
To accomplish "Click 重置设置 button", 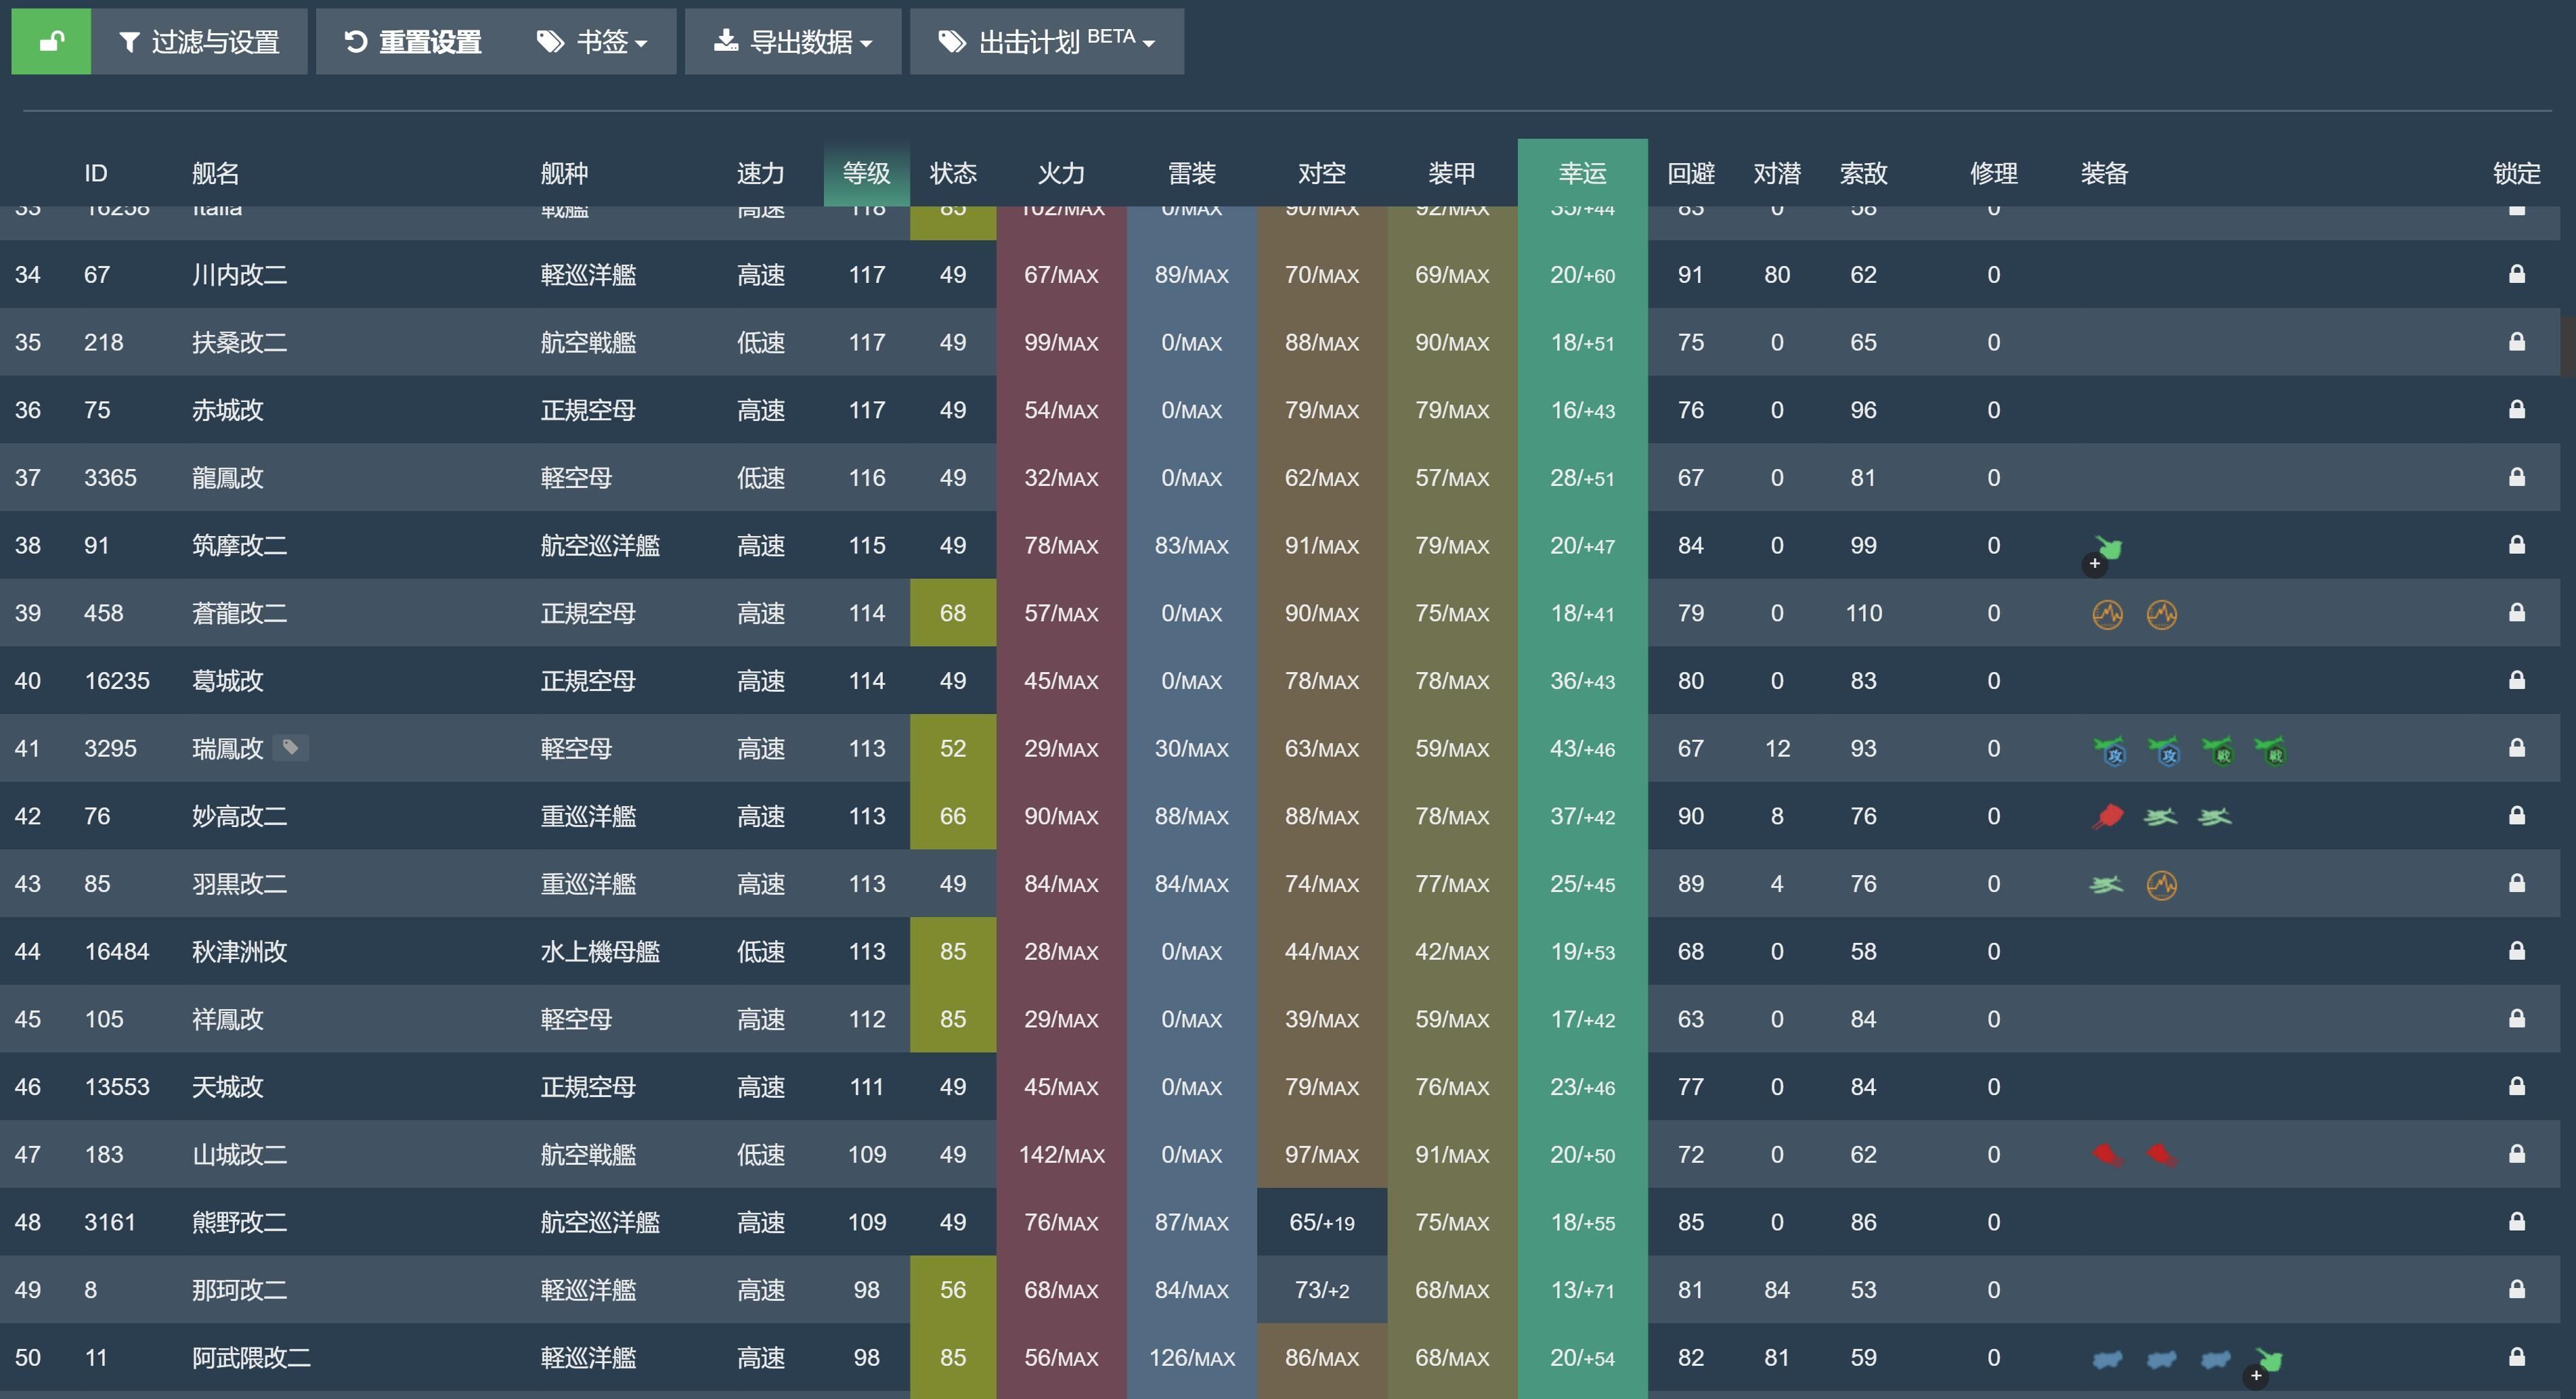I will pyautogui.click(x=413, y=41).
